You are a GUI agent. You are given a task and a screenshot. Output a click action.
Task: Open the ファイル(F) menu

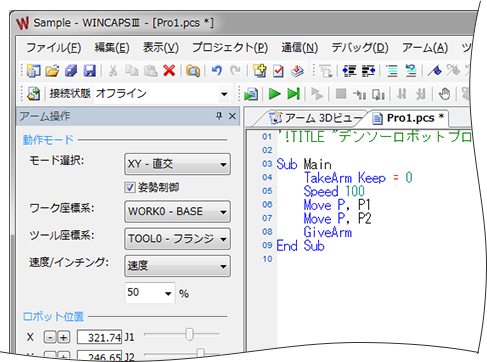[x=54, y=48]
